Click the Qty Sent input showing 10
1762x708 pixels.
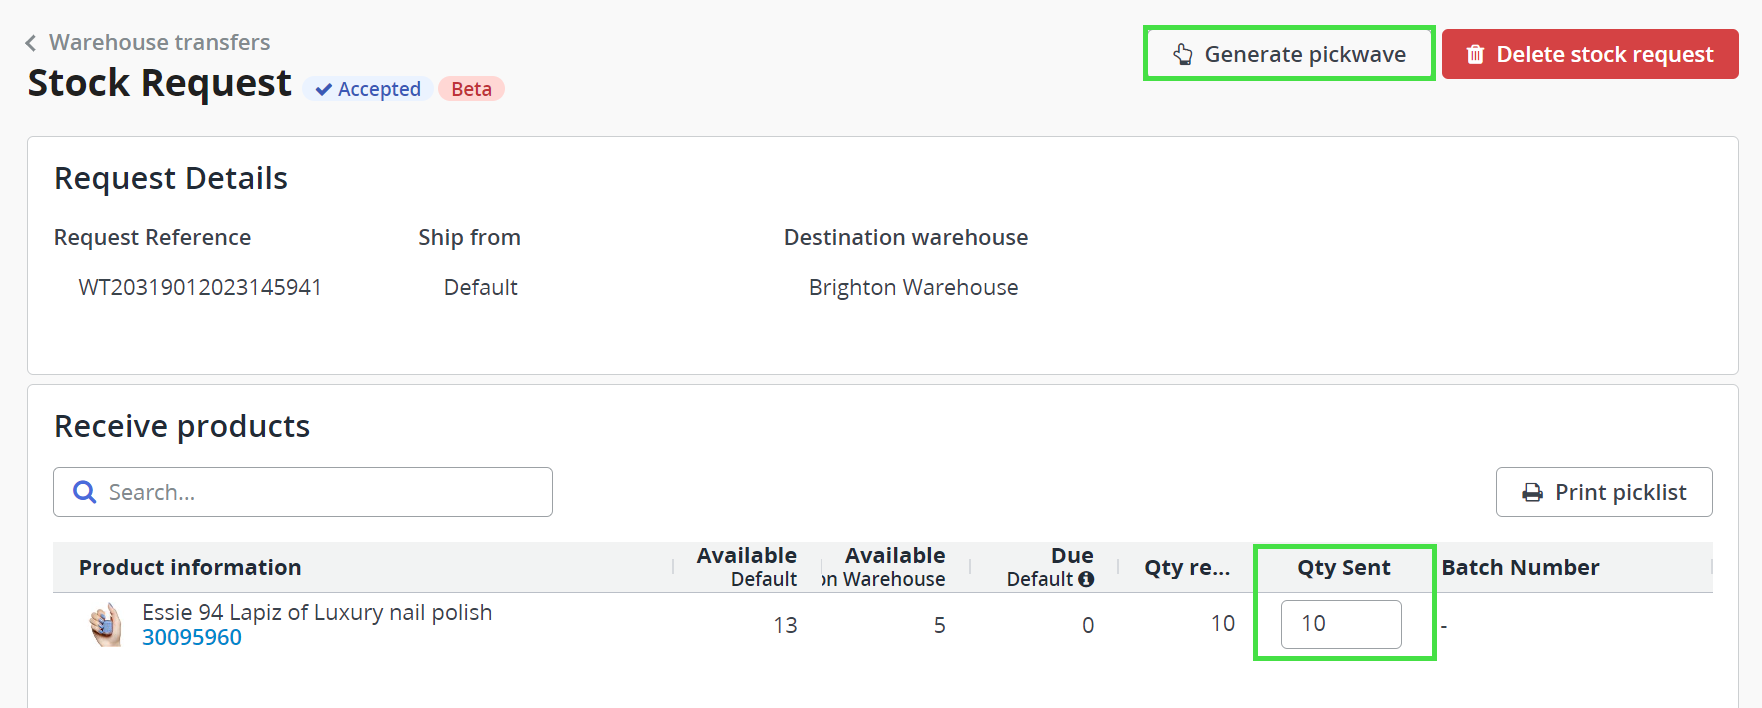tap(1340, 624)
